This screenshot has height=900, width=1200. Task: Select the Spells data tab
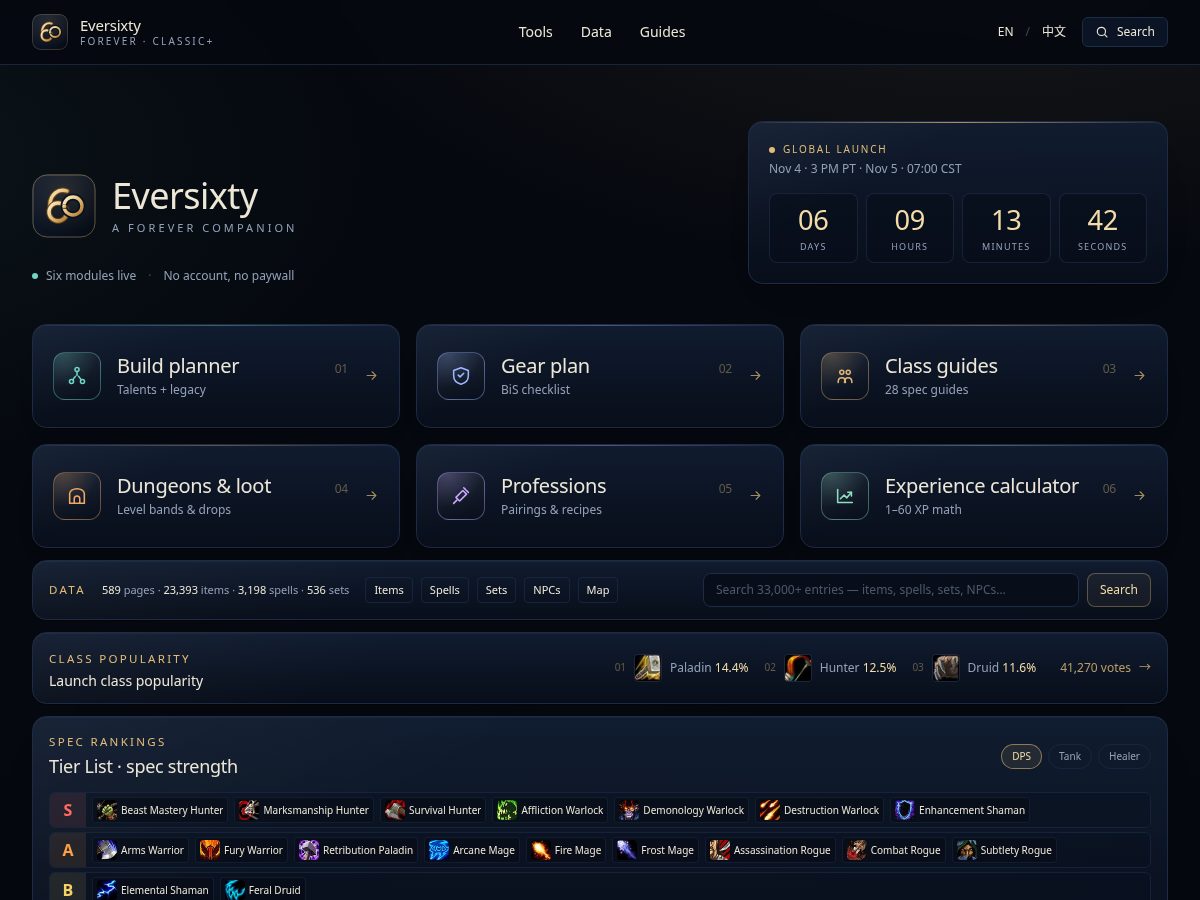coord(445,590)
